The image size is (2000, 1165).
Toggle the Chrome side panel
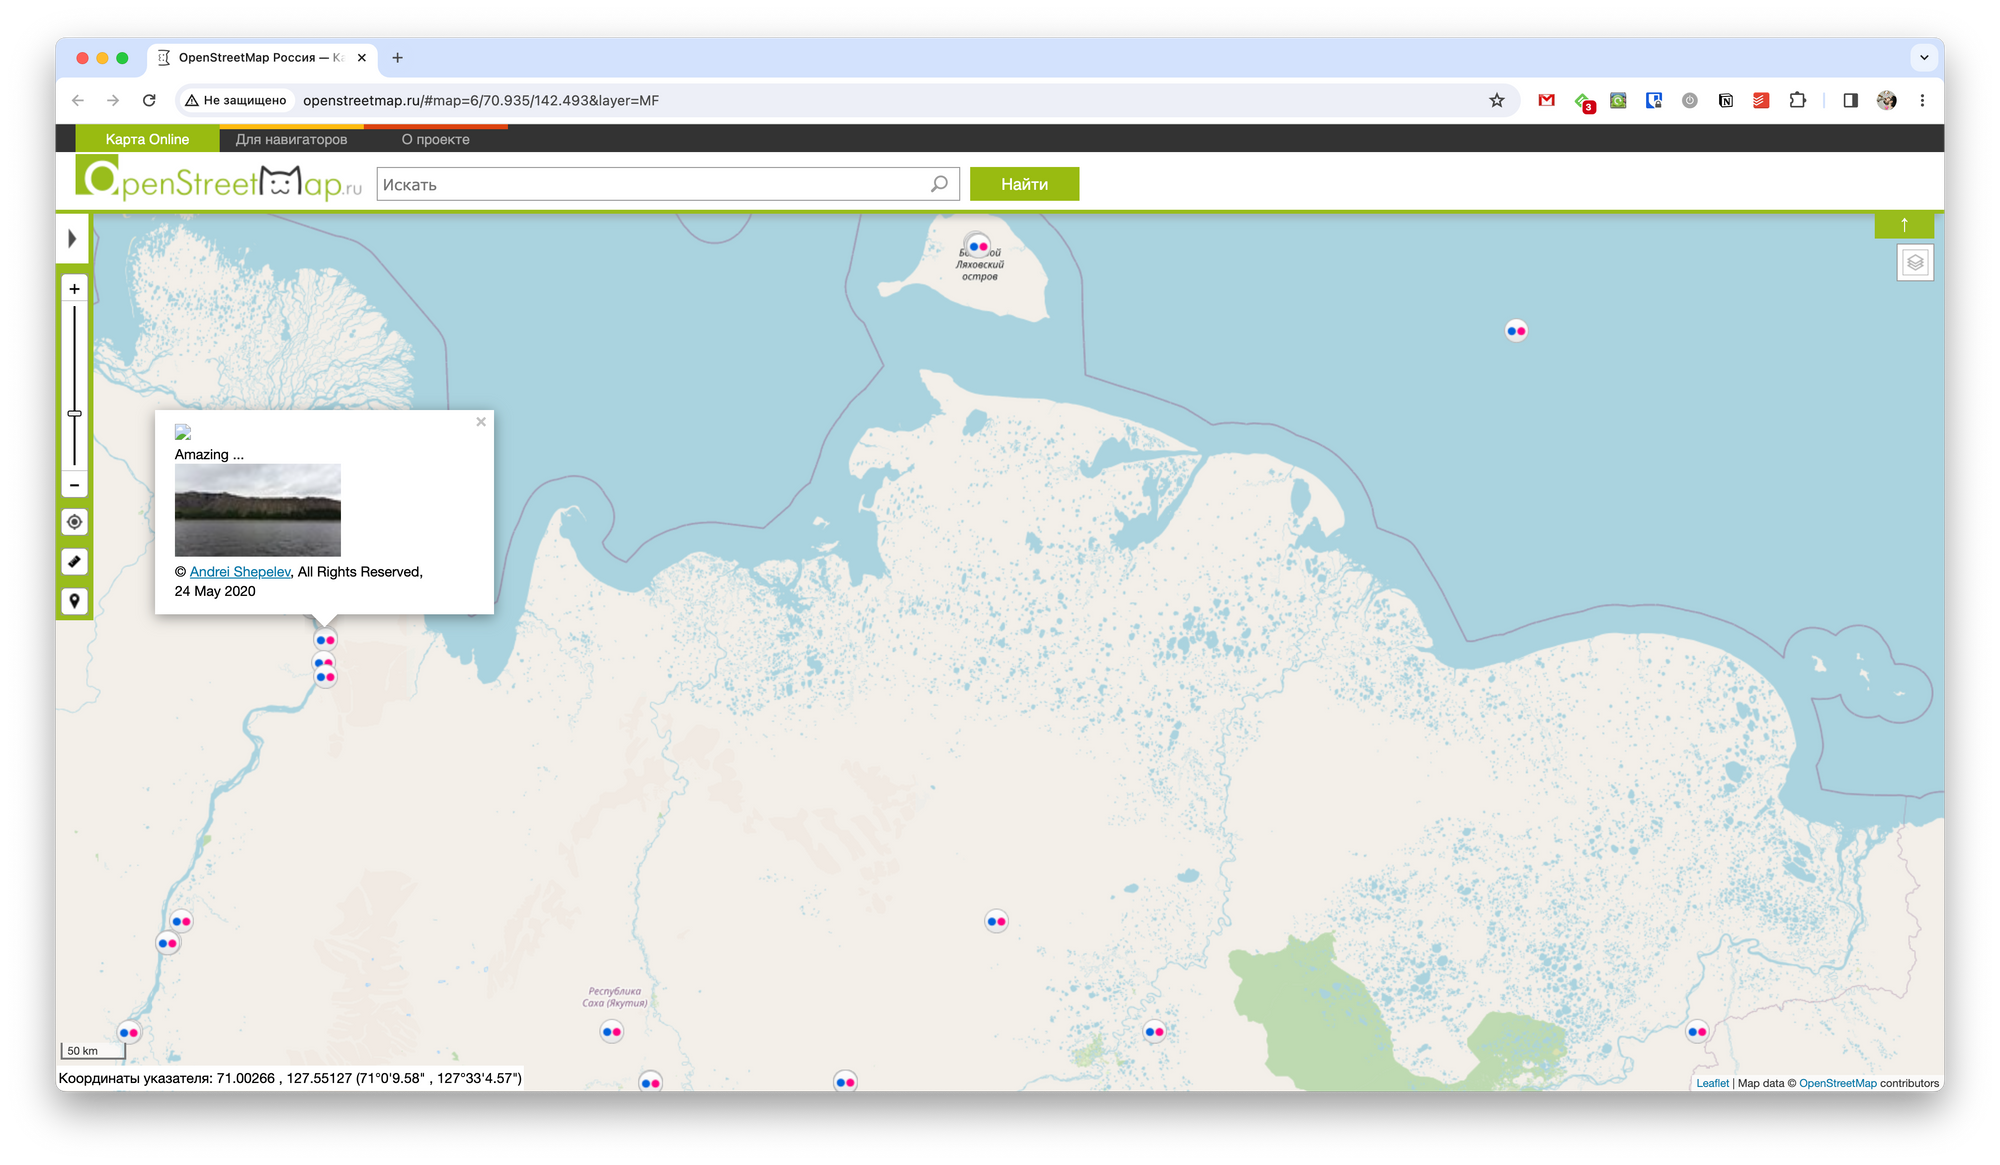coord(1850,100)
